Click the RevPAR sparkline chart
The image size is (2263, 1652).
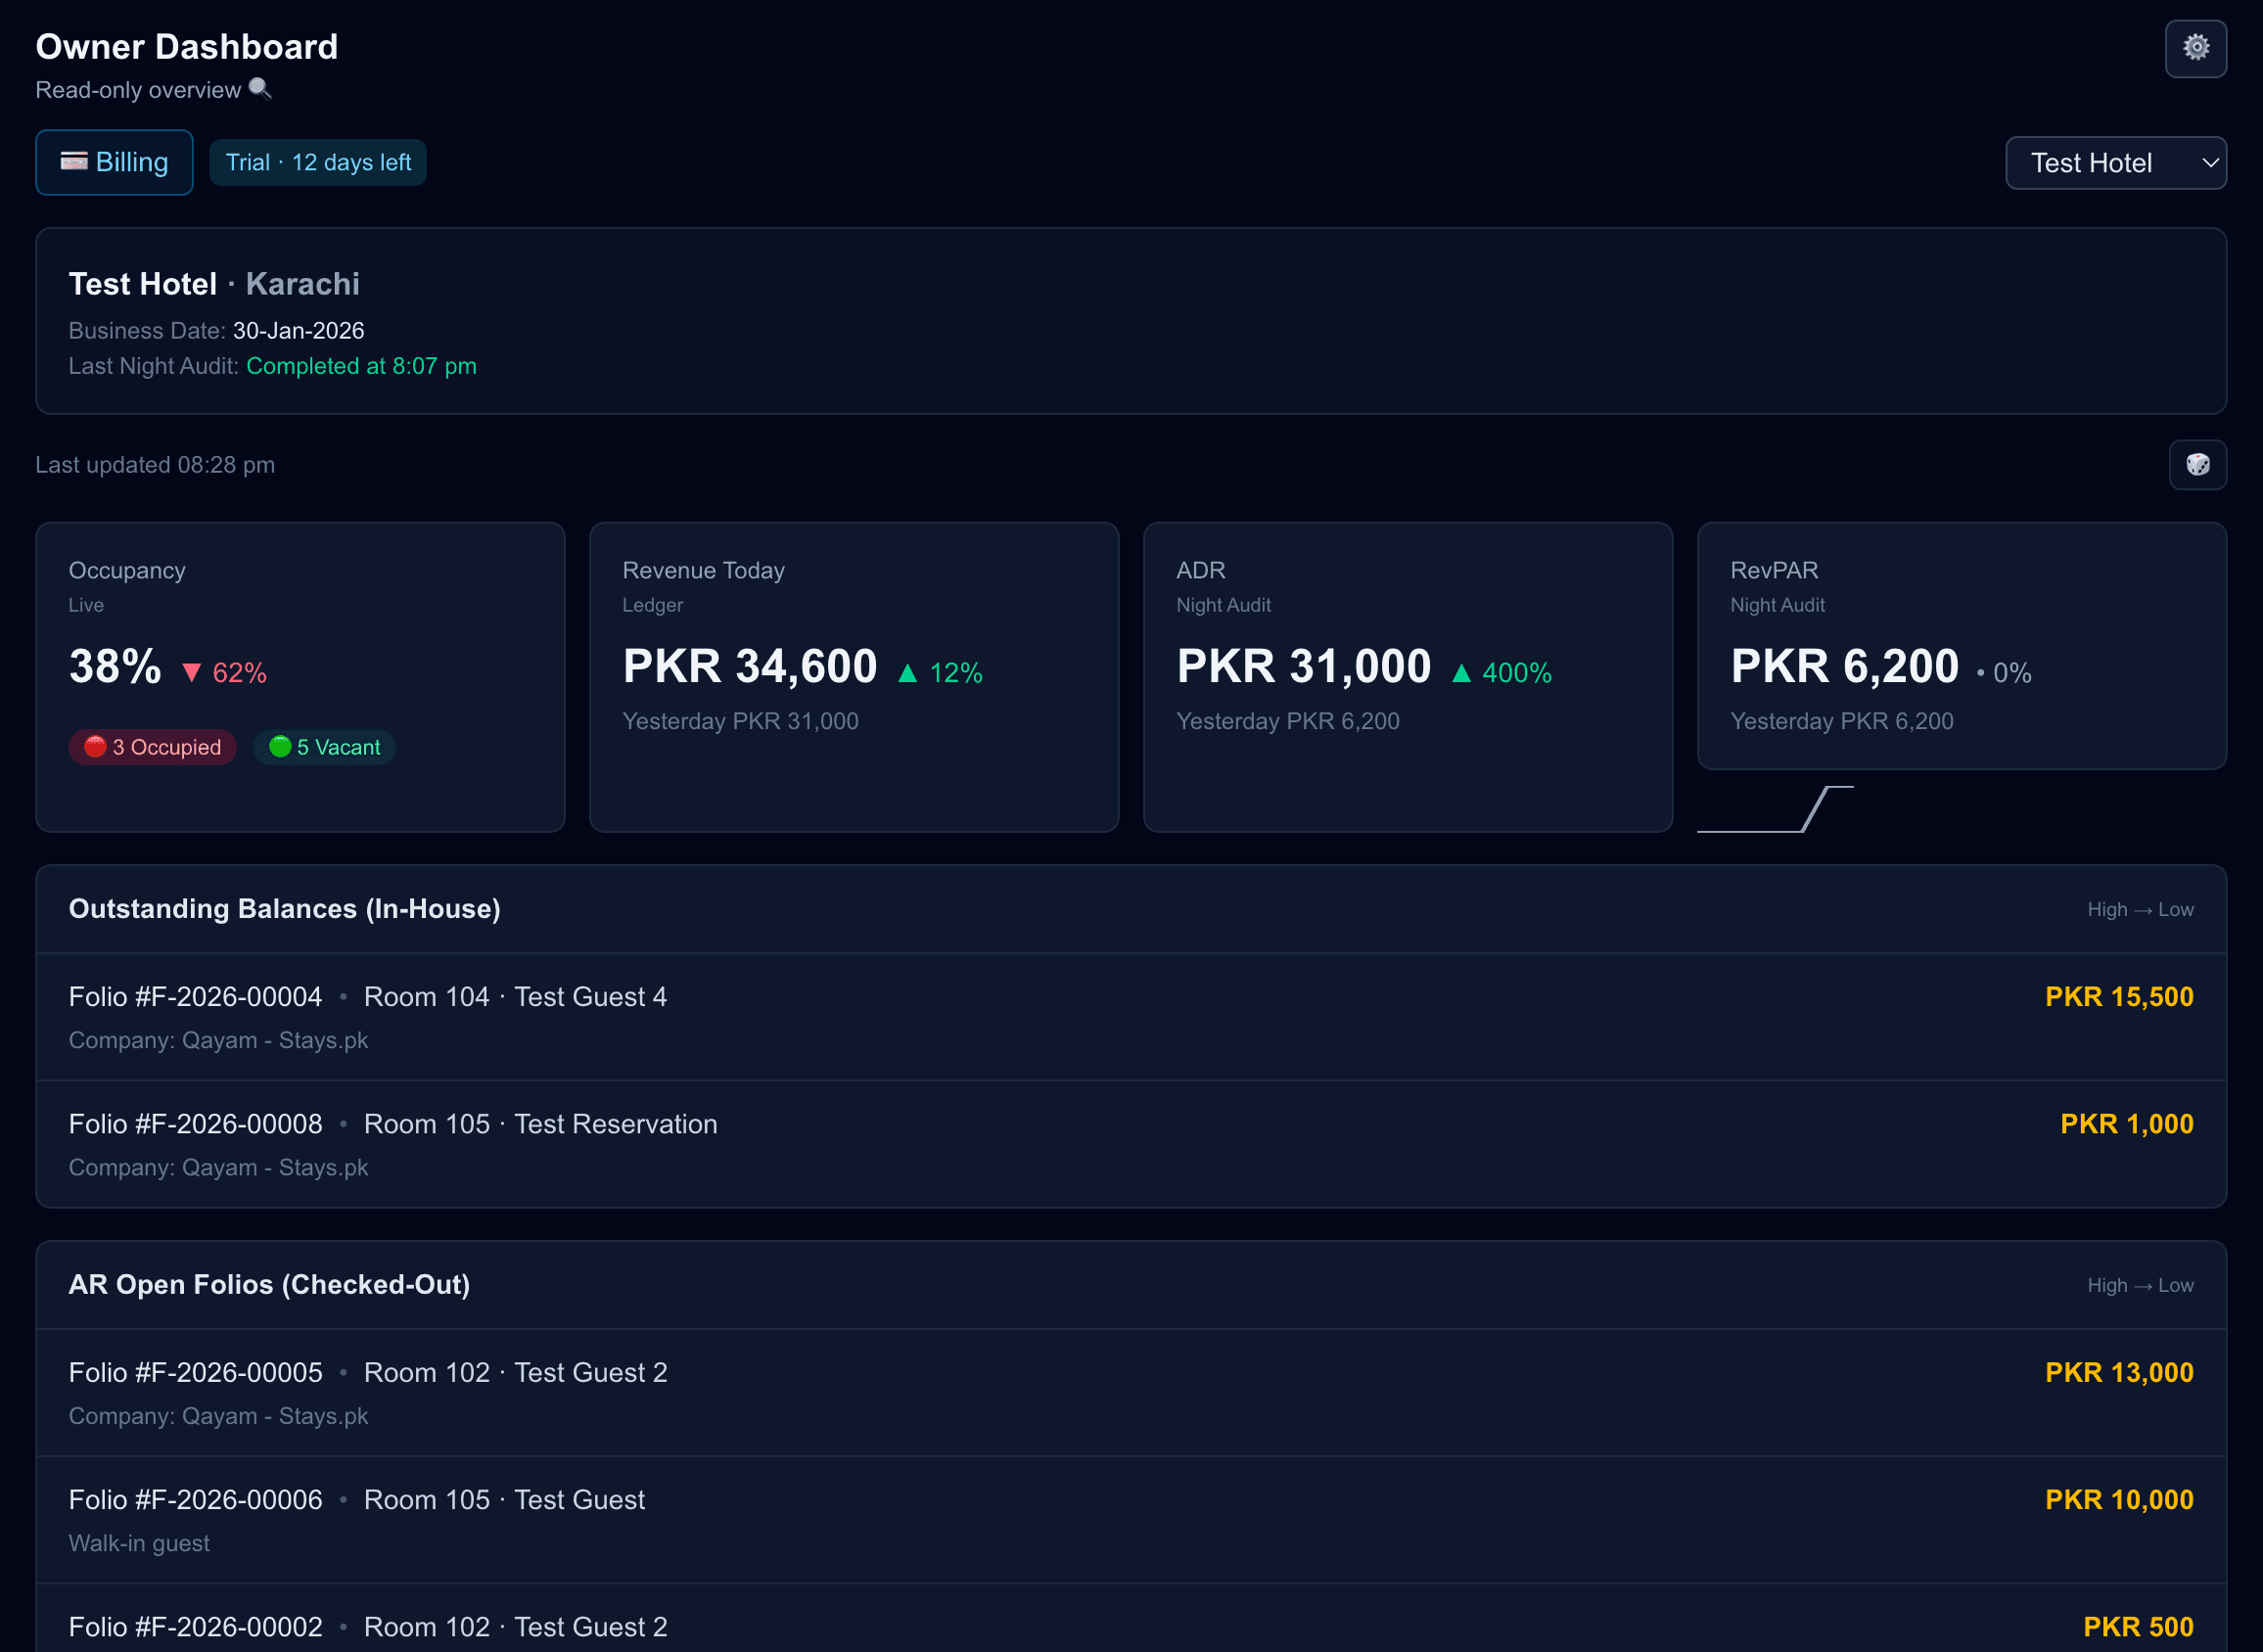[x=1775, y=810]
